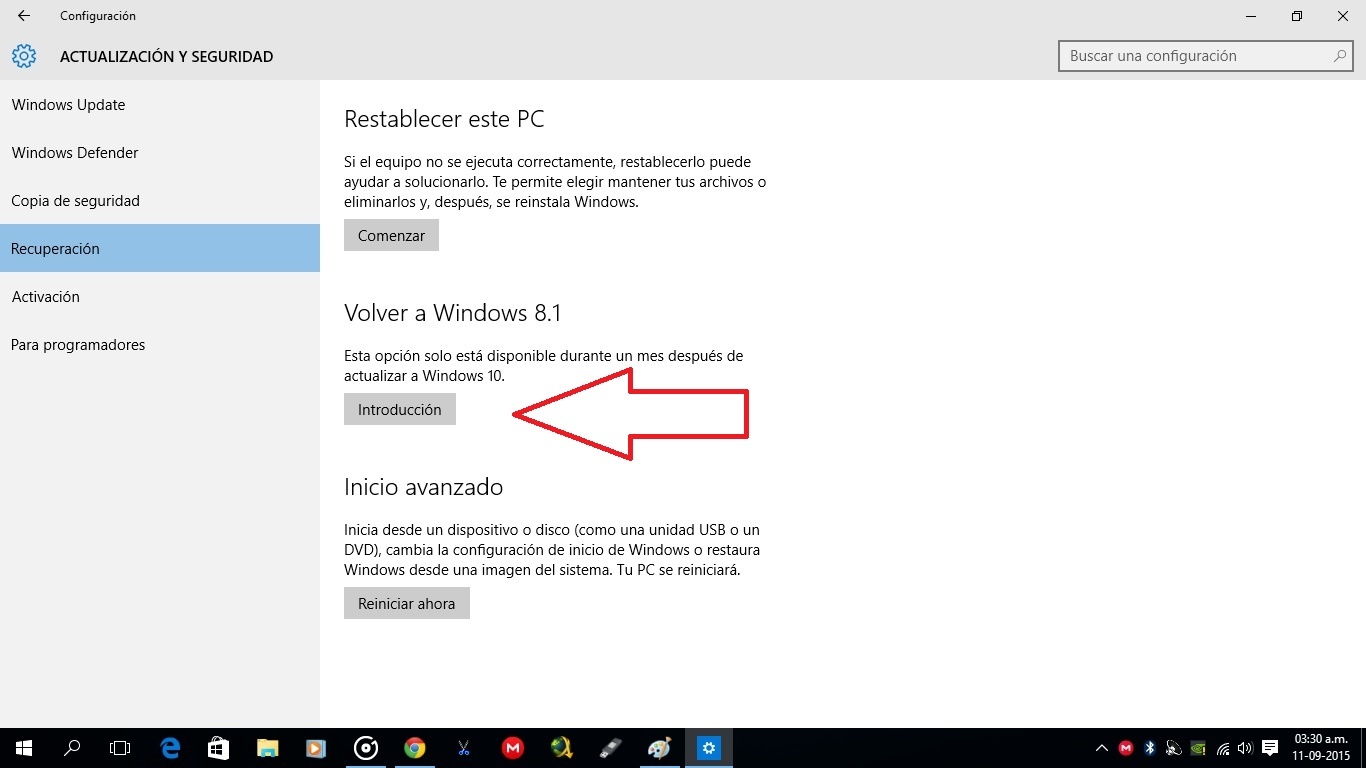Open the green globe app on the taskbar
This screenshot has width=1366, height=768.
coord(562,748)
